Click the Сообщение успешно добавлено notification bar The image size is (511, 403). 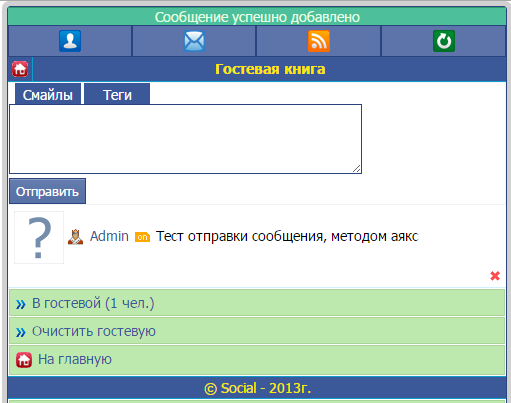point(257,17)
